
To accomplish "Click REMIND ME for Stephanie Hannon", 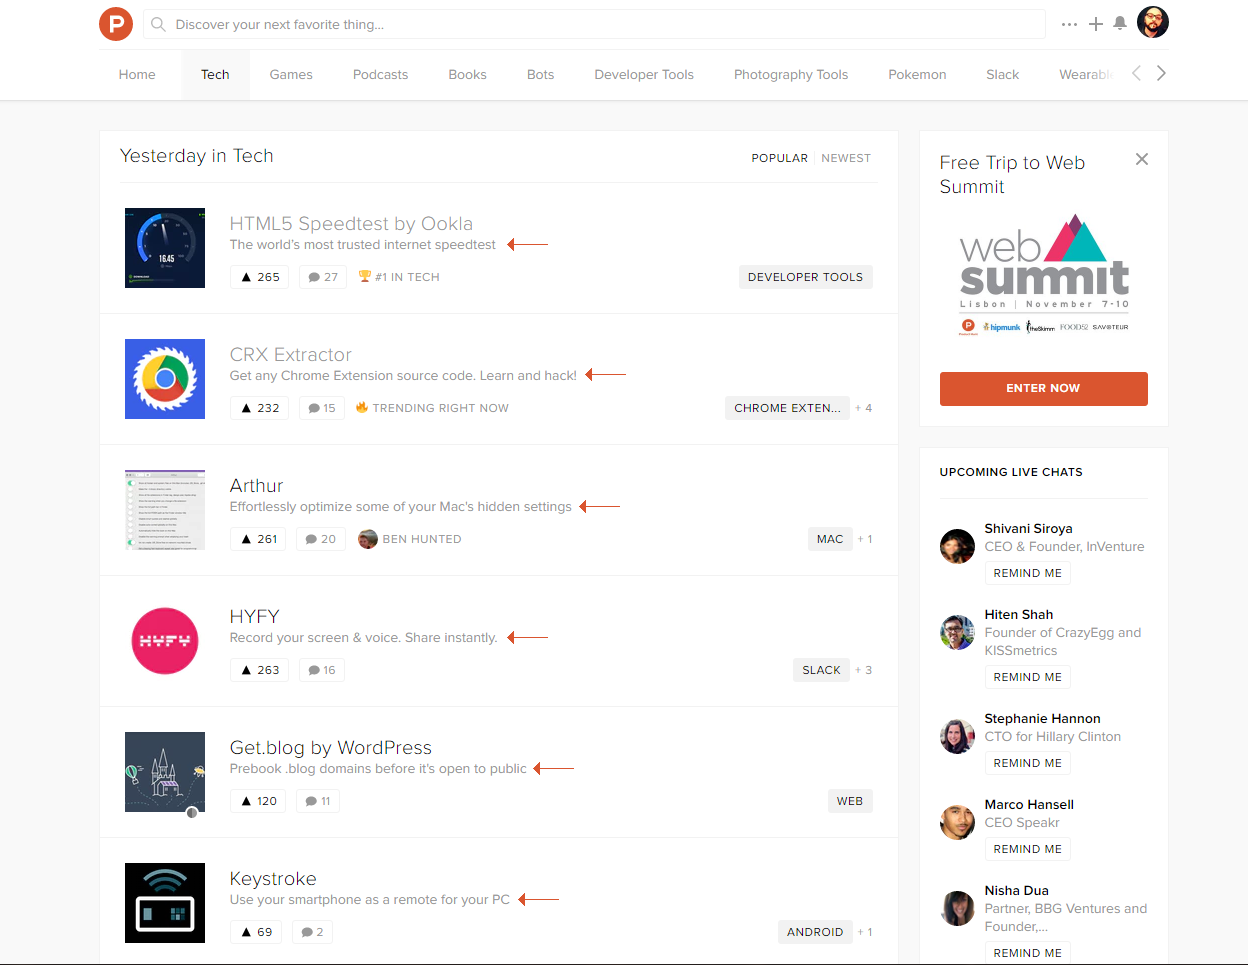I will click(x=1027, y=763).
